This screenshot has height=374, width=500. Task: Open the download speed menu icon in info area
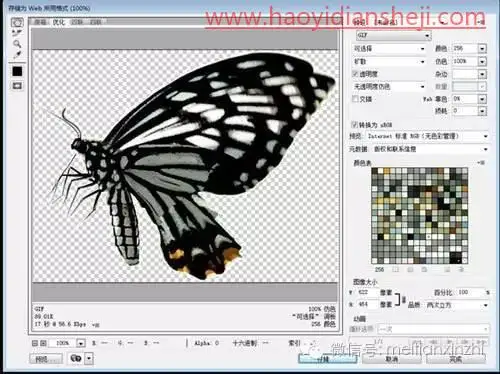click(97, 324)
